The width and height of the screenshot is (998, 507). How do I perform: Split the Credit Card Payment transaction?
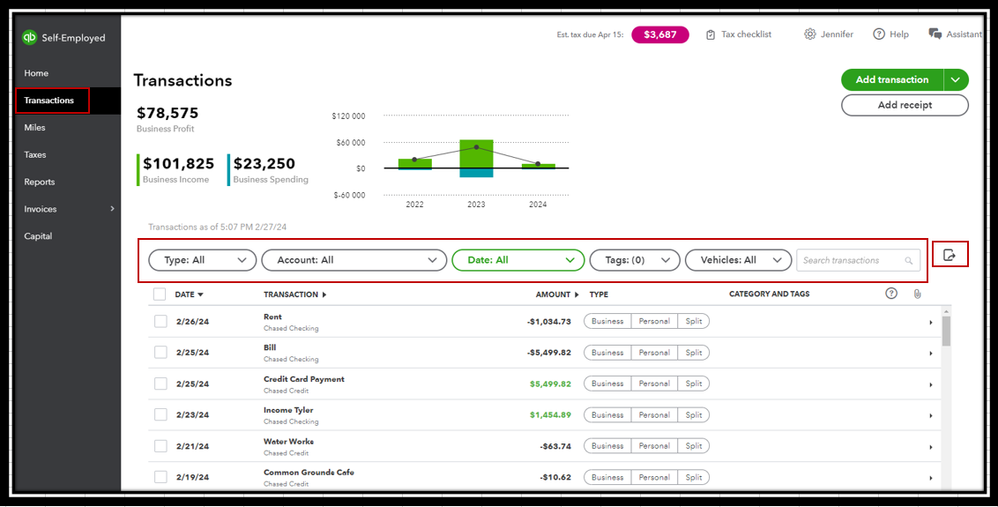(694, 384)
